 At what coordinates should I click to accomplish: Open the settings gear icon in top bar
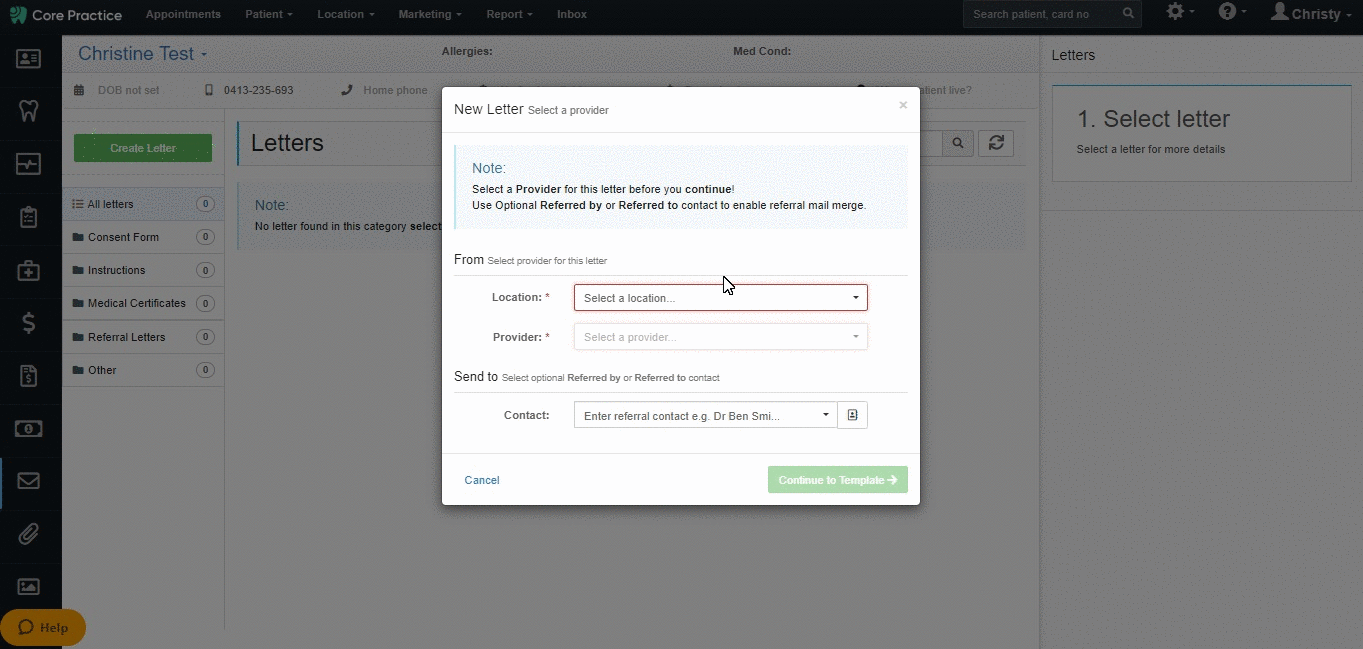point(1180,13)
